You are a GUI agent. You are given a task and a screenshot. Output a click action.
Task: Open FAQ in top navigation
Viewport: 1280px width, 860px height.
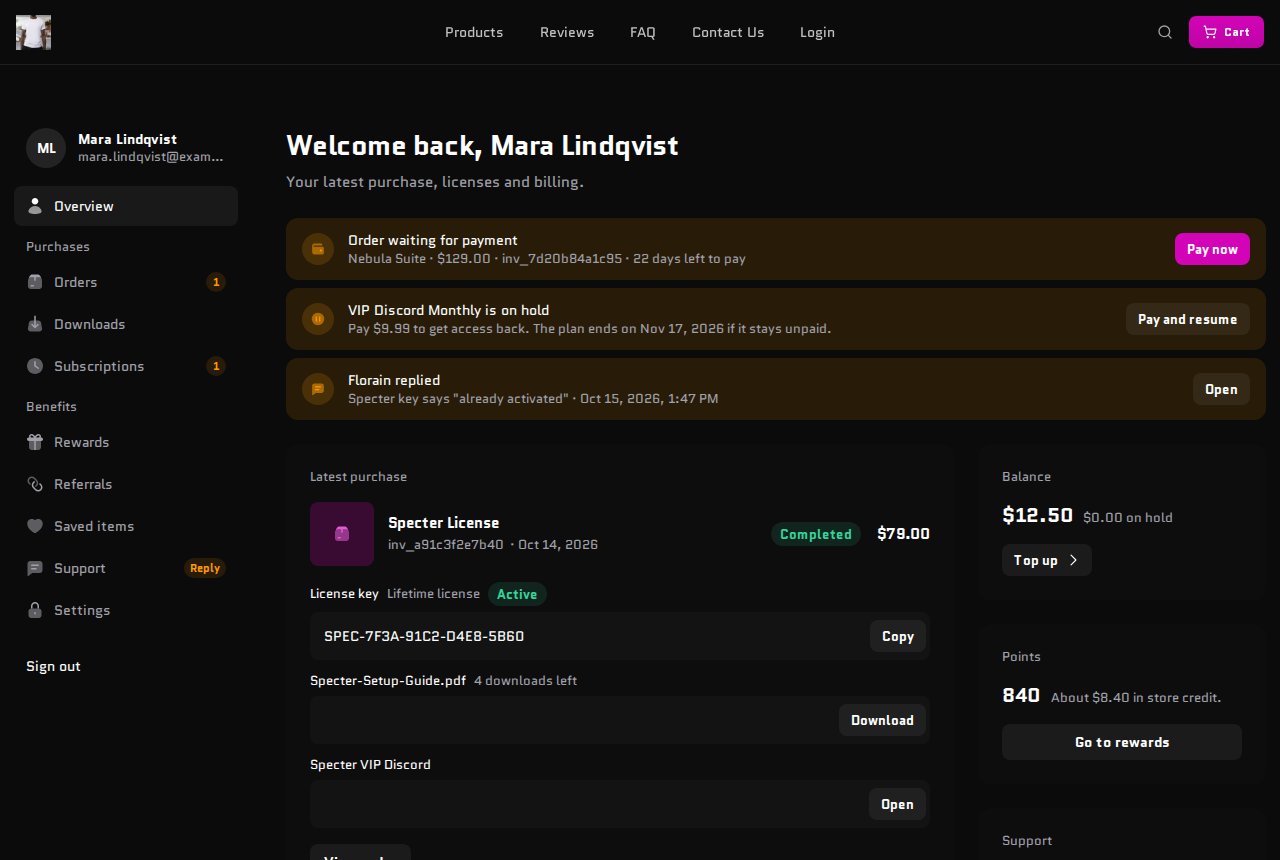pyautogui.click(x=643, y=32)
